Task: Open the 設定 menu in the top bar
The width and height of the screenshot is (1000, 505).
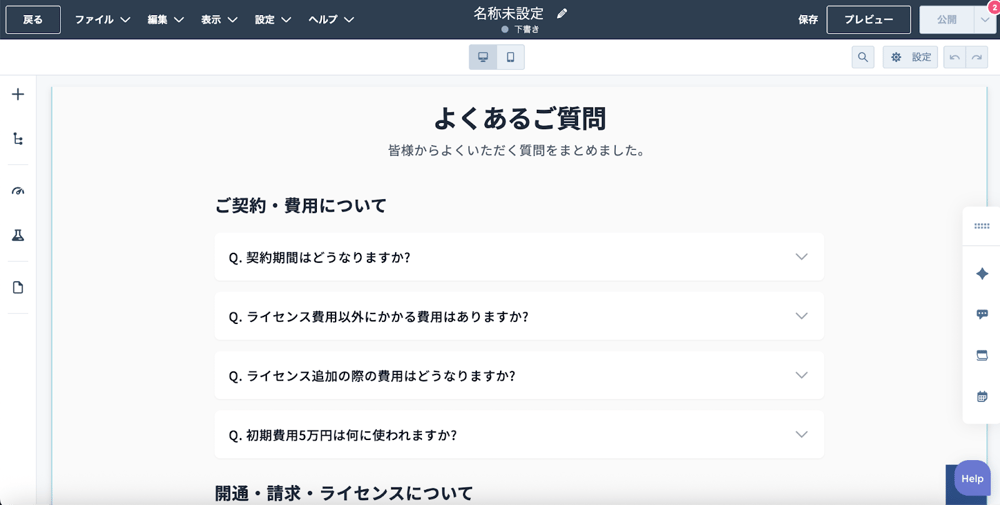Action: pos(273,20)
